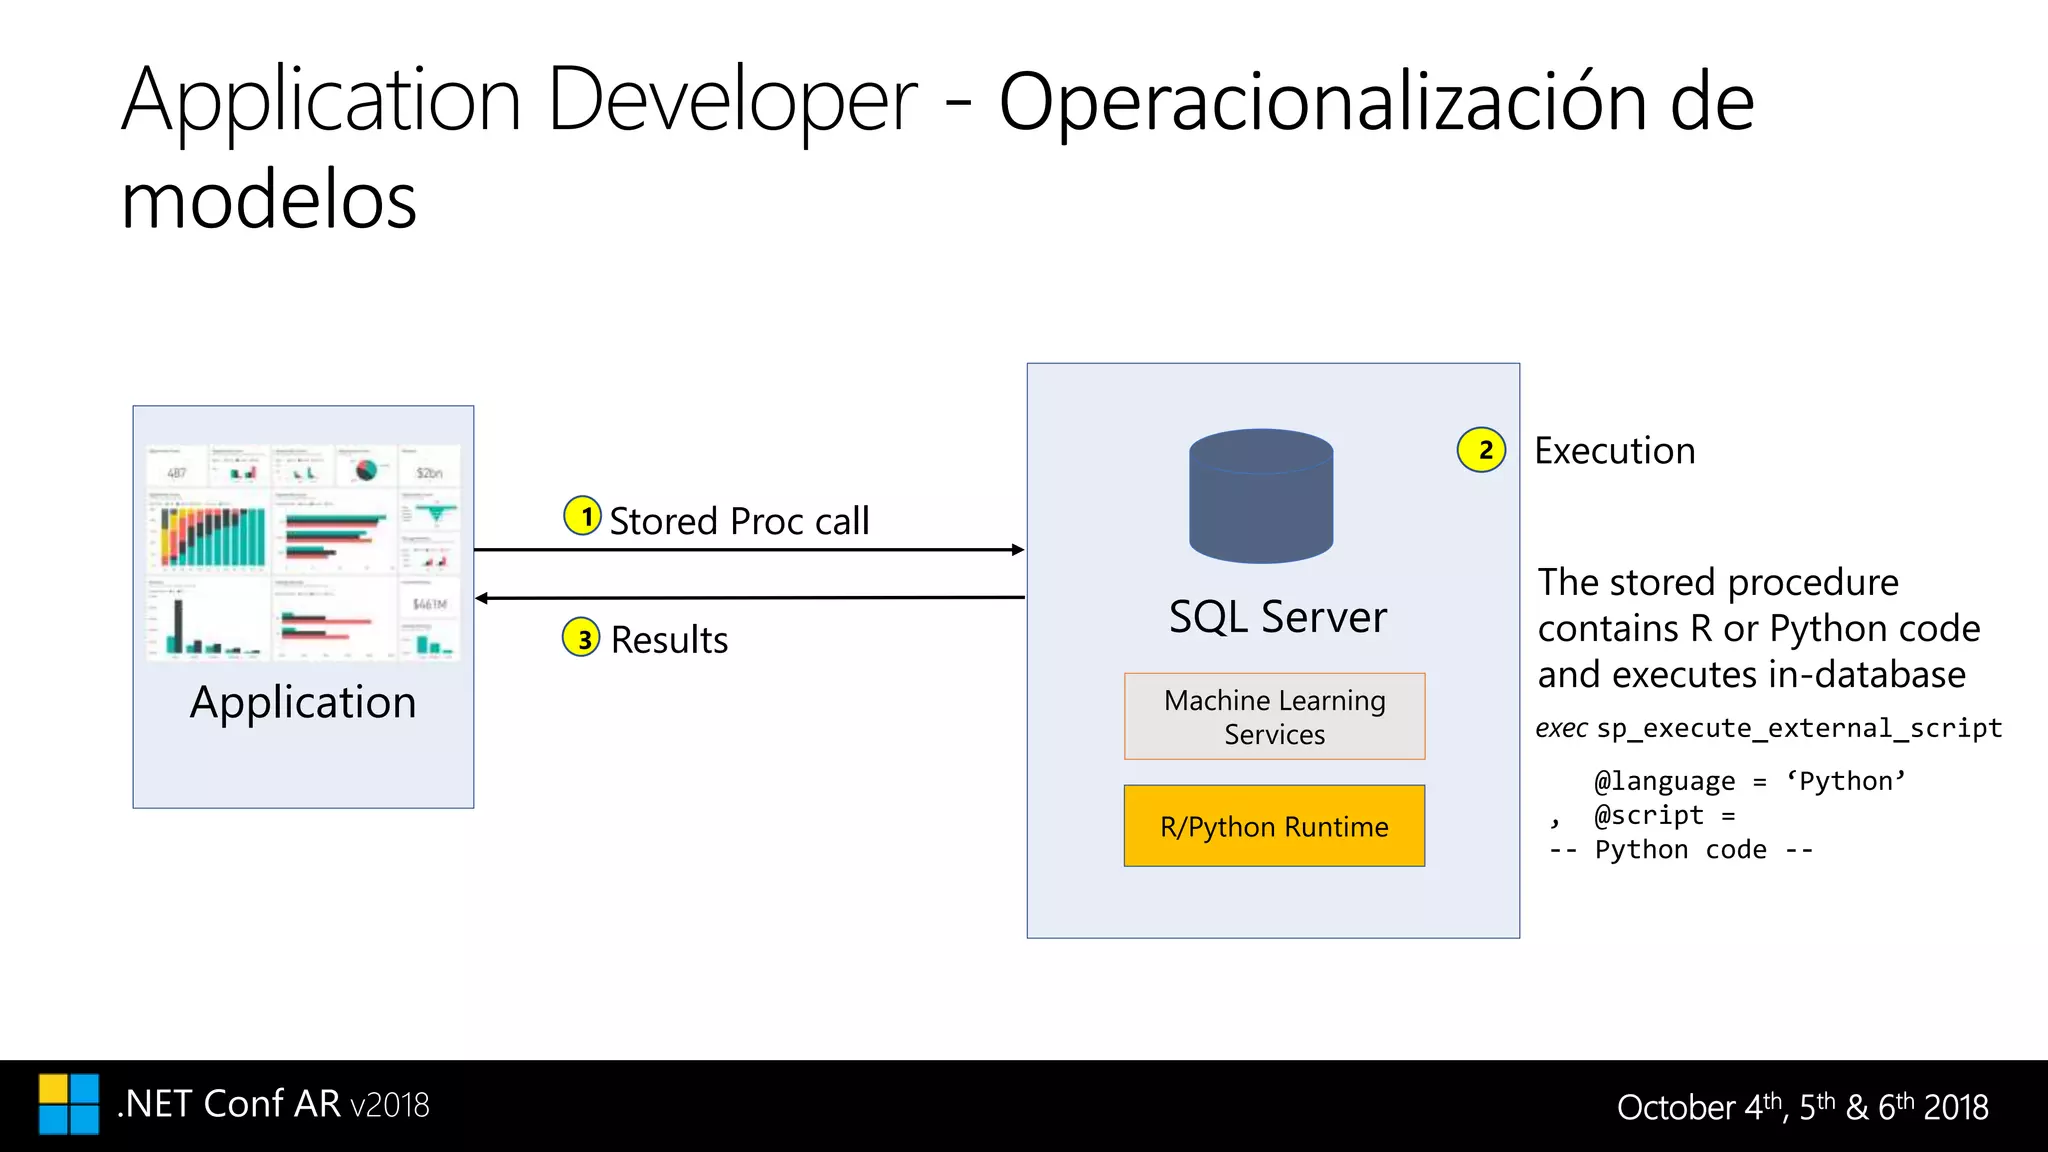2048x1152 pixels.
Task: Click the R/Python Runtime box
Action: 1274,826
